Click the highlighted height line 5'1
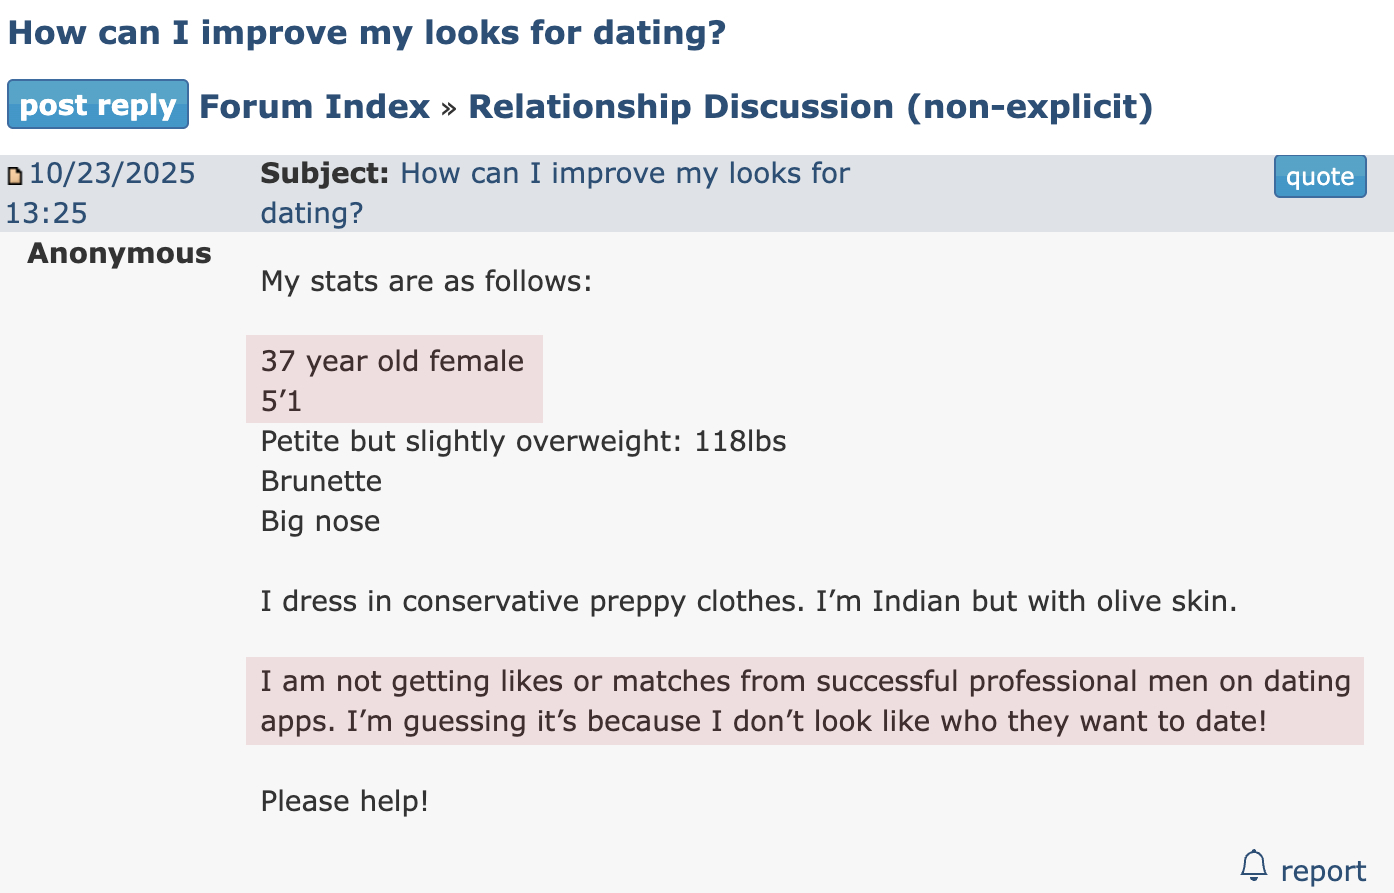This screenshot has height=893, width=1394. click(x=281, y=401)
